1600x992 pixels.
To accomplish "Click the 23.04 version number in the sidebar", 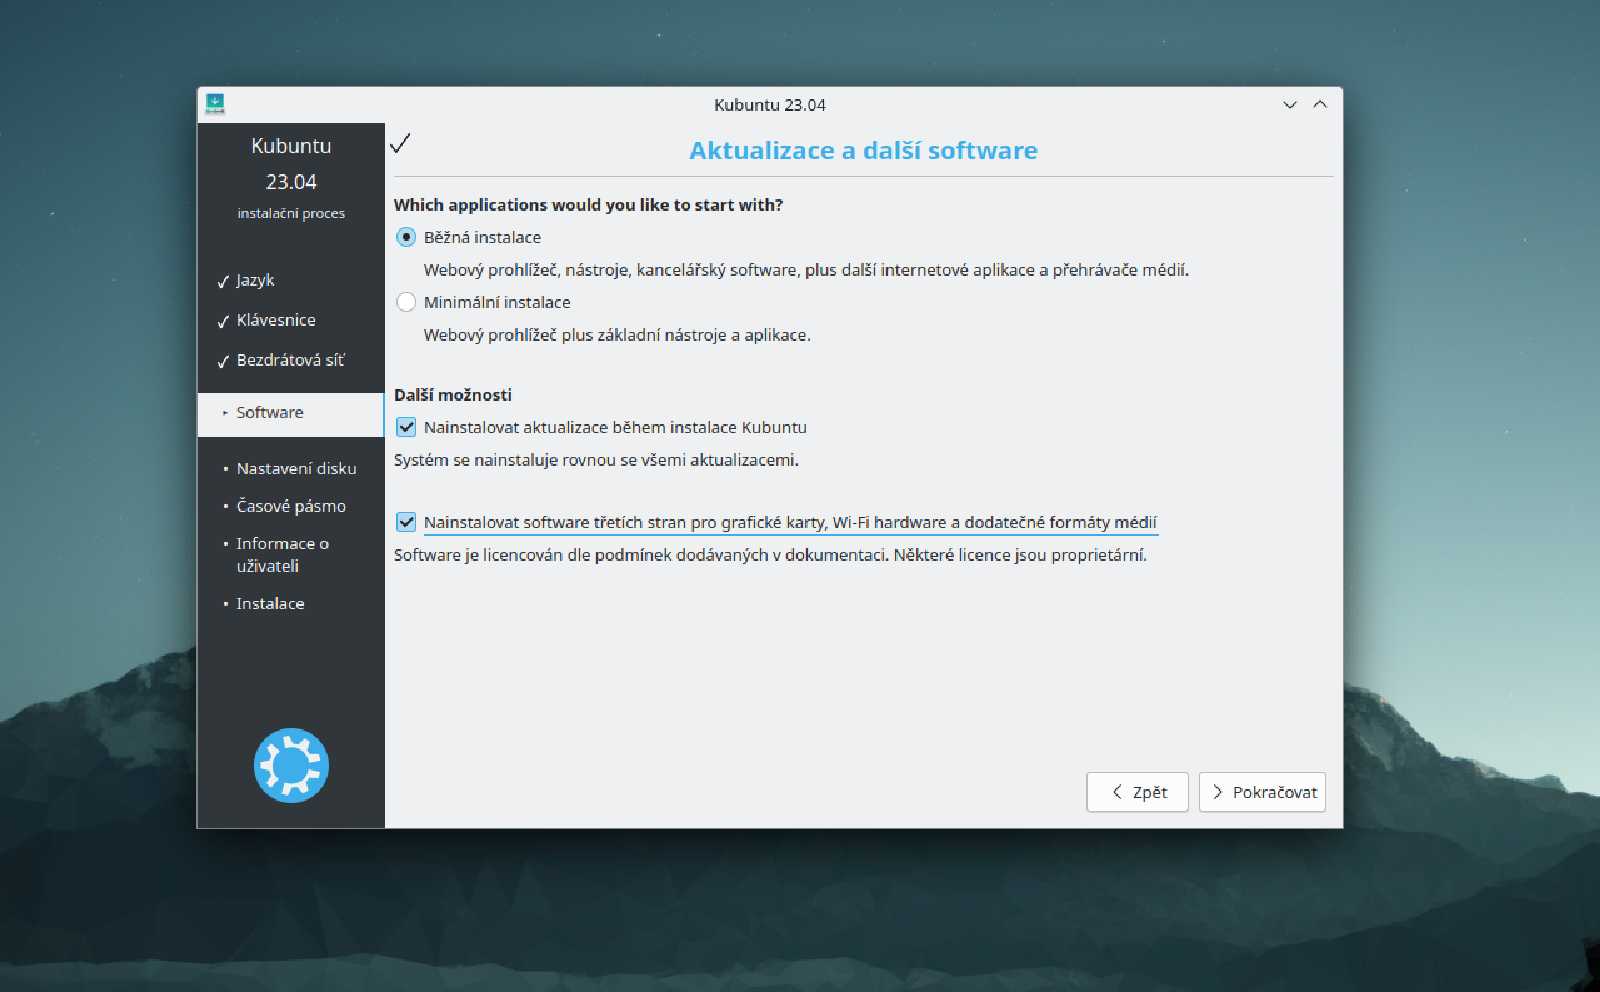I will pyautogui.click(x=291, y=182).
